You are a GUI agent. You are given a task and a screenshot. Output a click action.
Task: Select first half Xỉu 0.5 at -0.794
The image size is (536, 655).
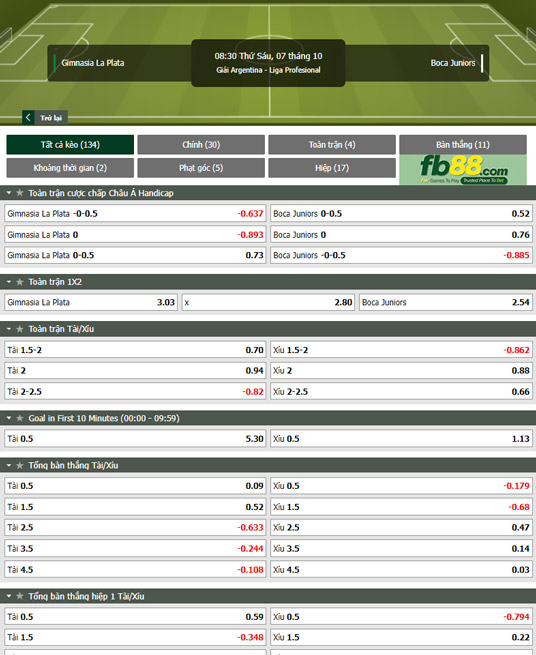point(401,617)
